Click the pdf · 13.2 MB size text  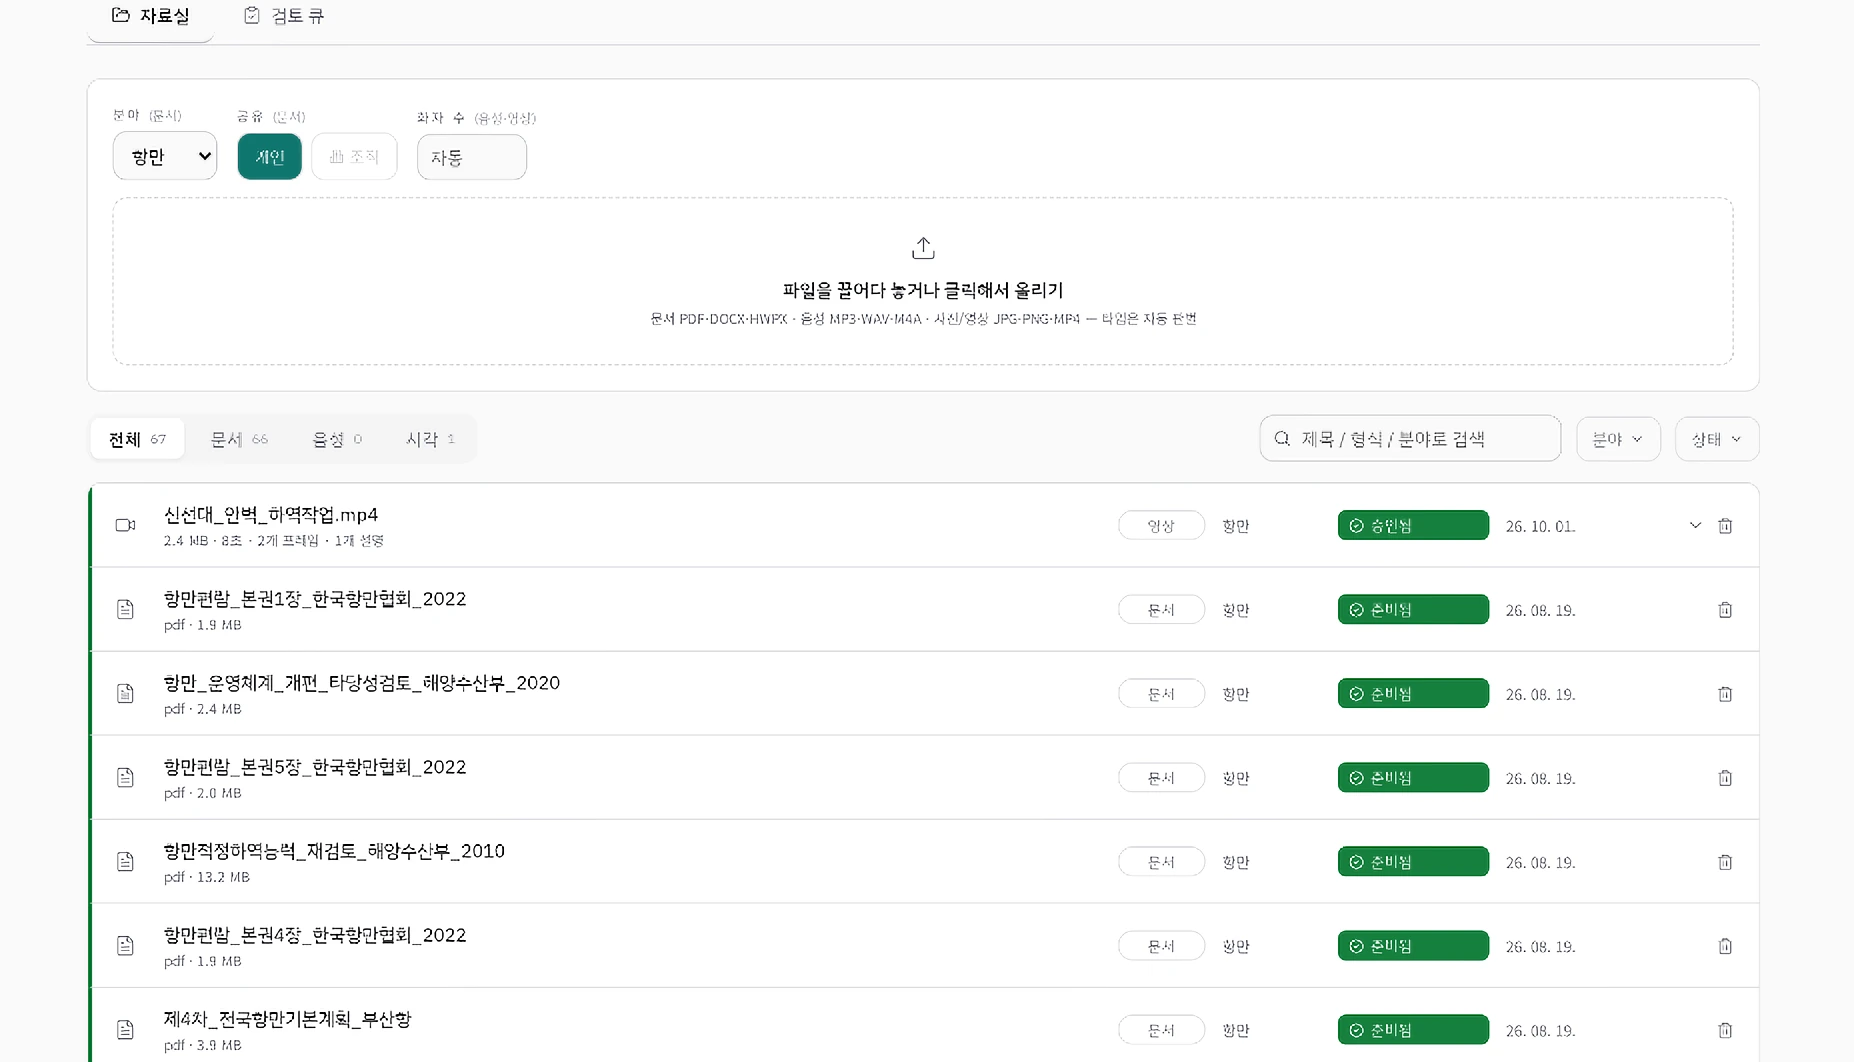click(x=207, y=877)
